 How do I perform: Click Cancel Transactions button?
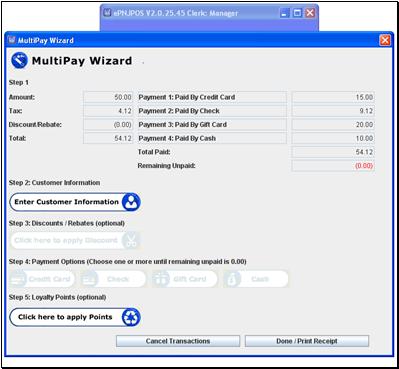[178, 341]
